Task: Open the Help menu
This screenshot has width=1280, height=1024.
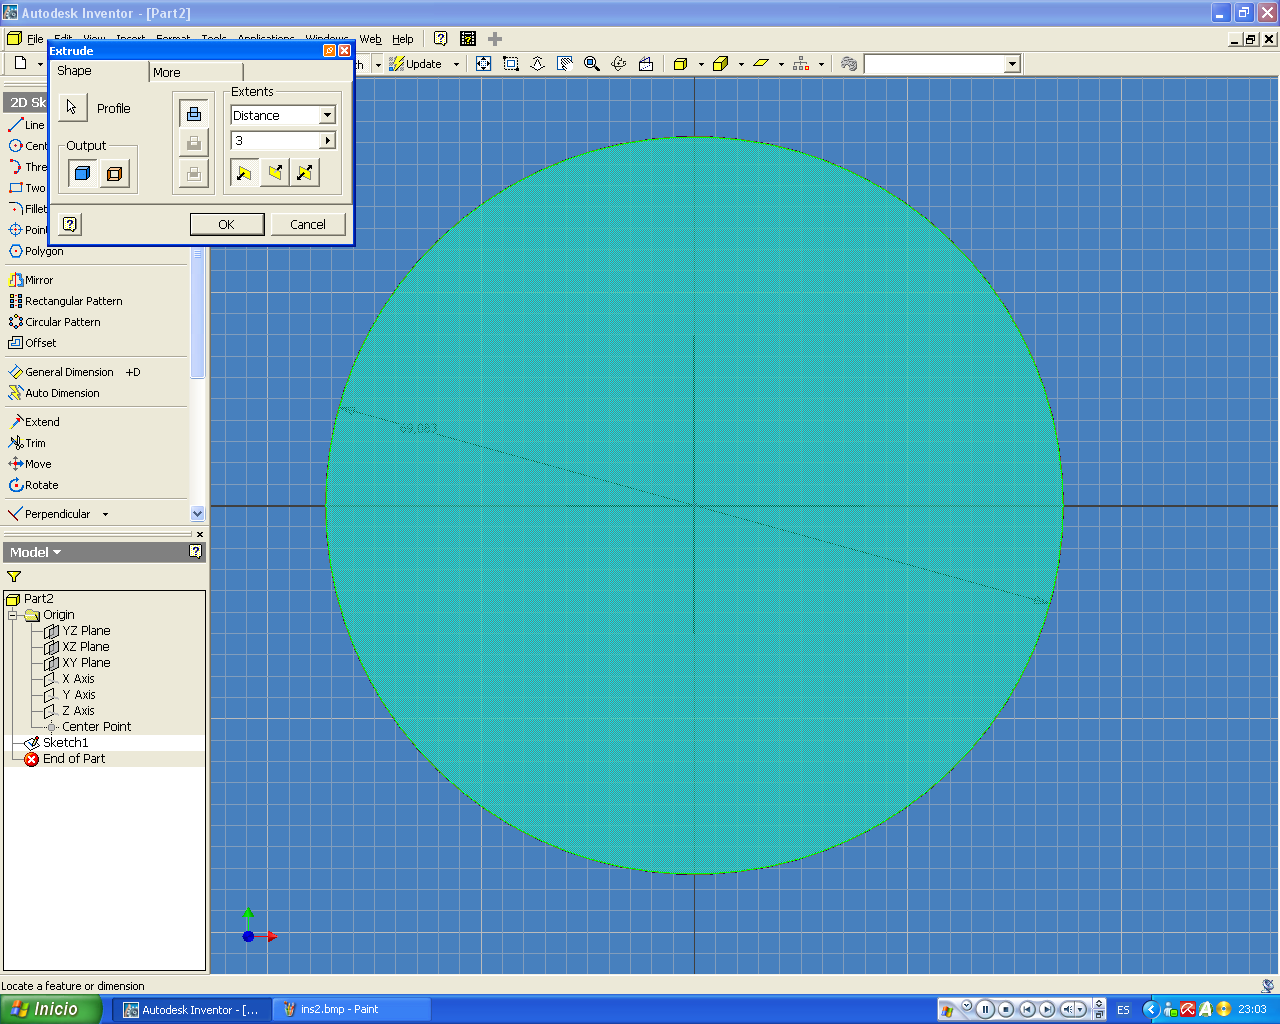Action: coord(403,39)
